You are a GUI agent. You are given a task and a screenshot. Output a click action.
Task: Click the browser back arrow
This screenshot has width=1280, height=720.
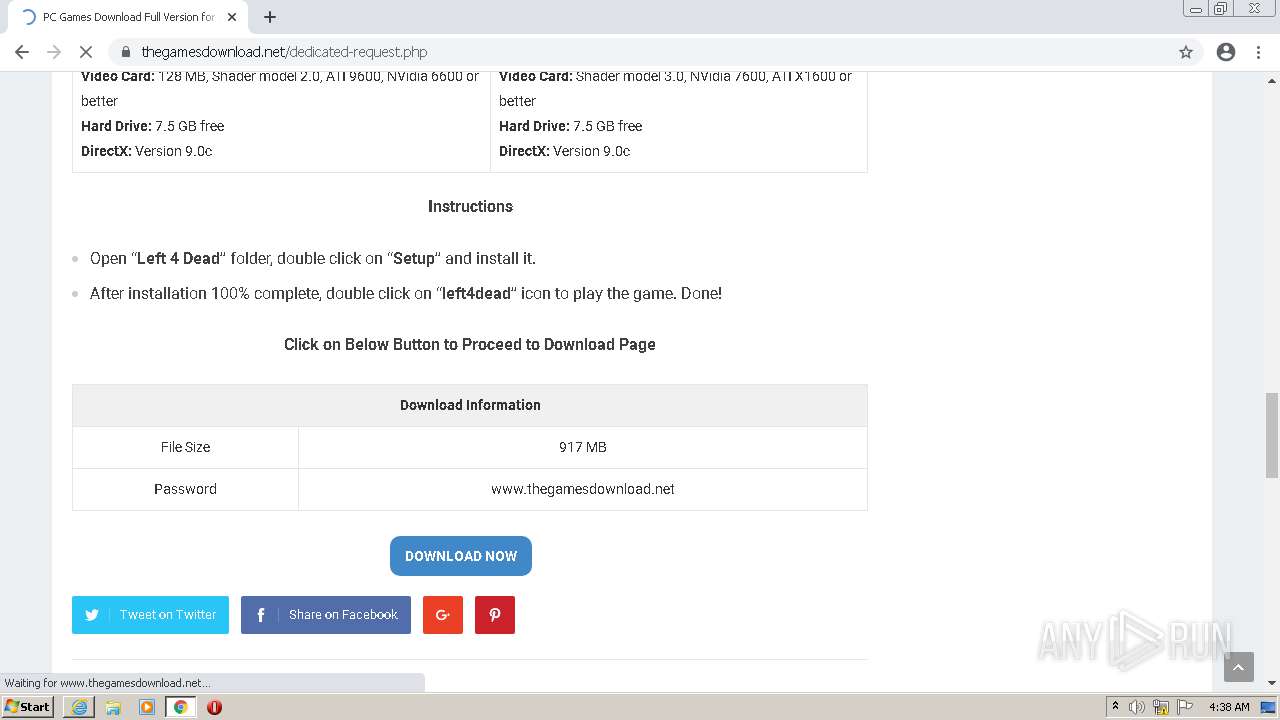coord(22,52)
